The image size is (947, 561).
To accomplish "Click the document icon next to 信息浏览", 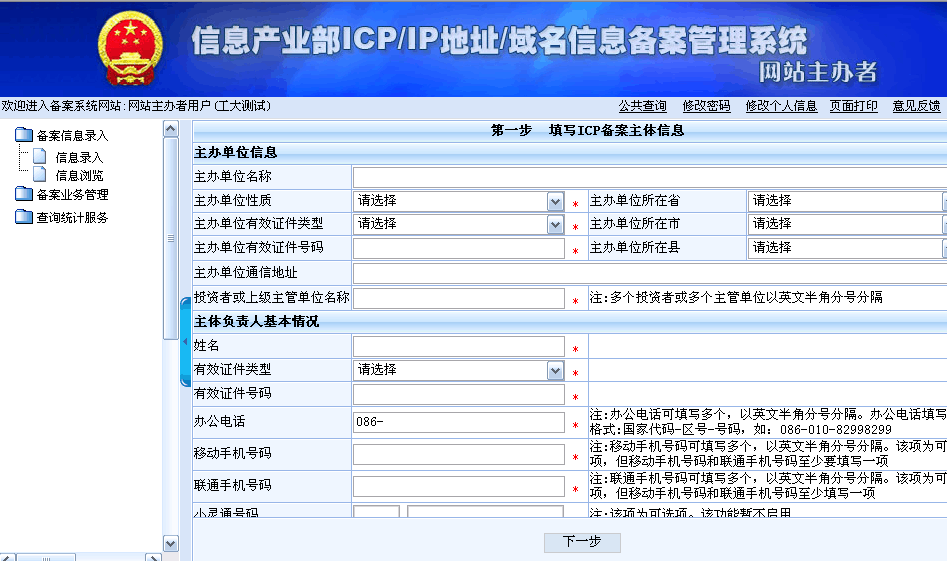I will click(x=40, y=175).
